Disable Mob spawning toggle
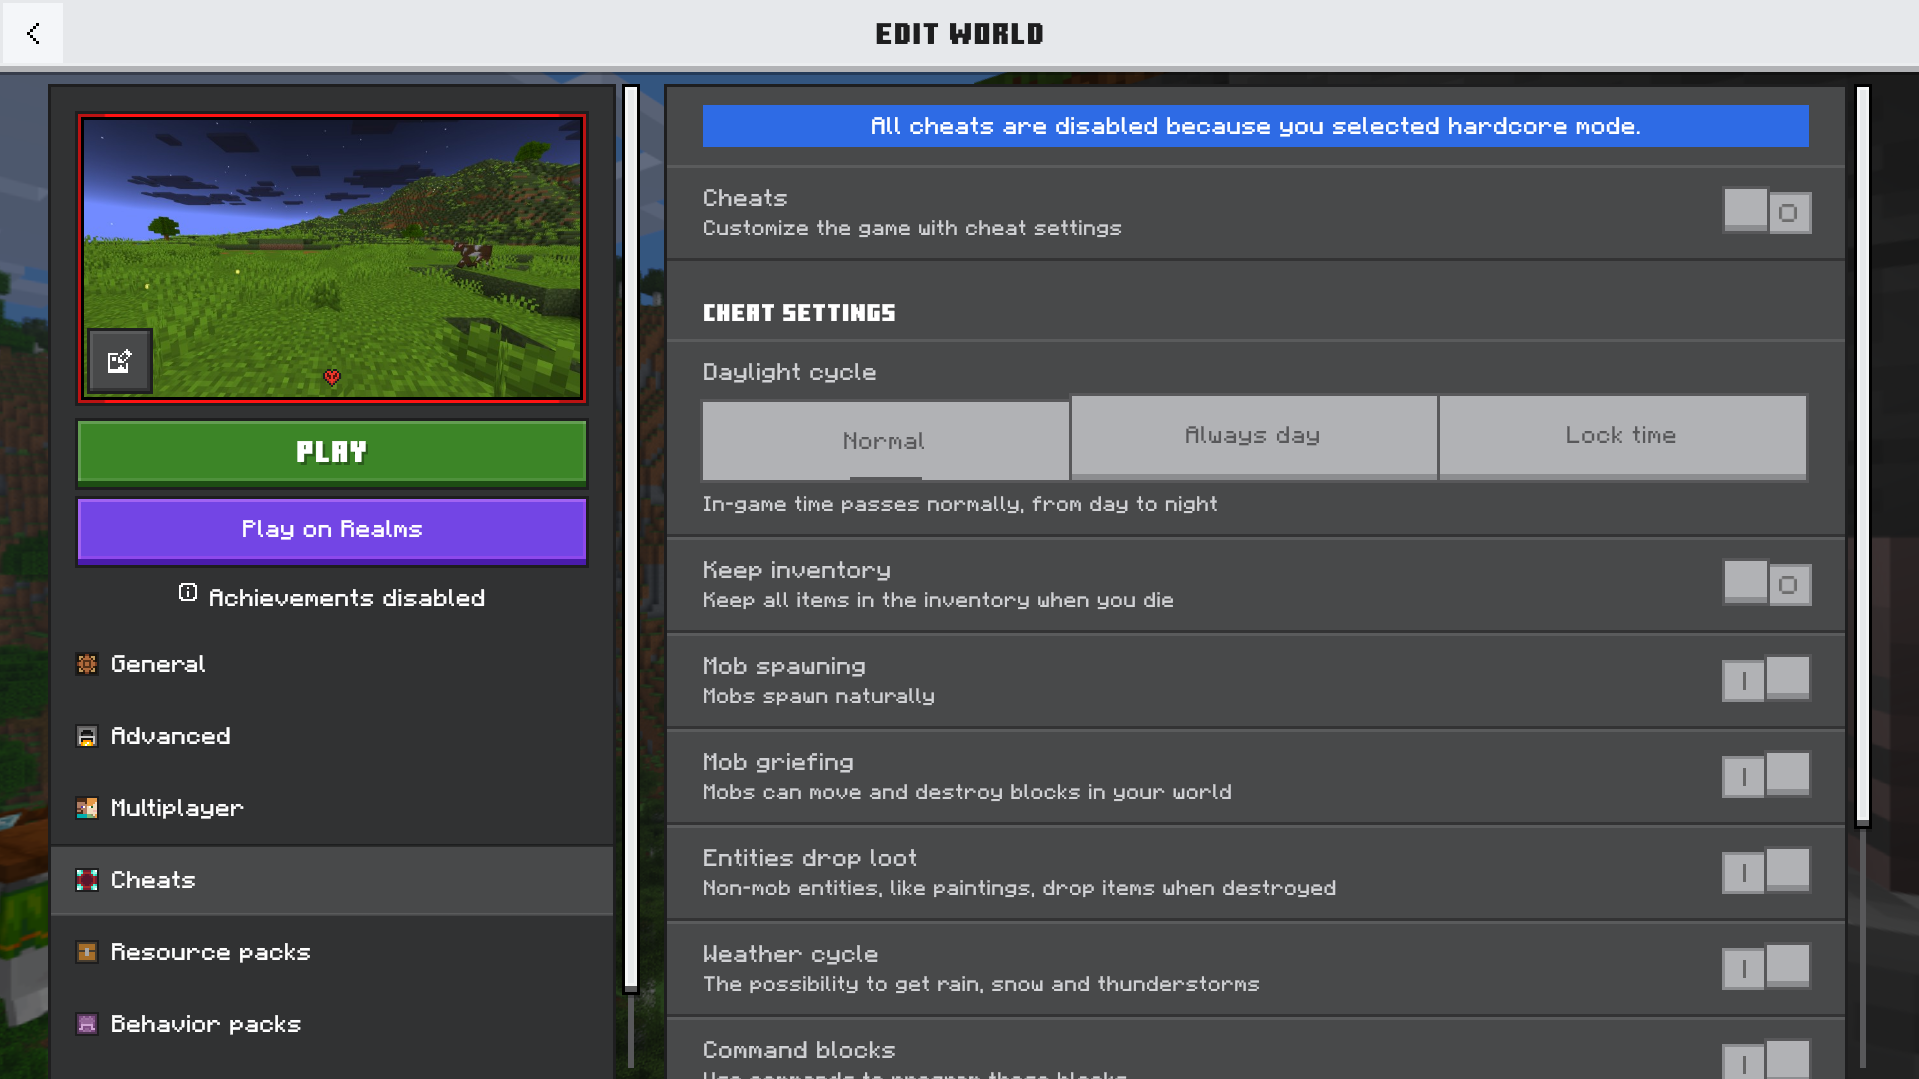The width and height of the screenshot is (1919, 1079). pos(1767,680)
